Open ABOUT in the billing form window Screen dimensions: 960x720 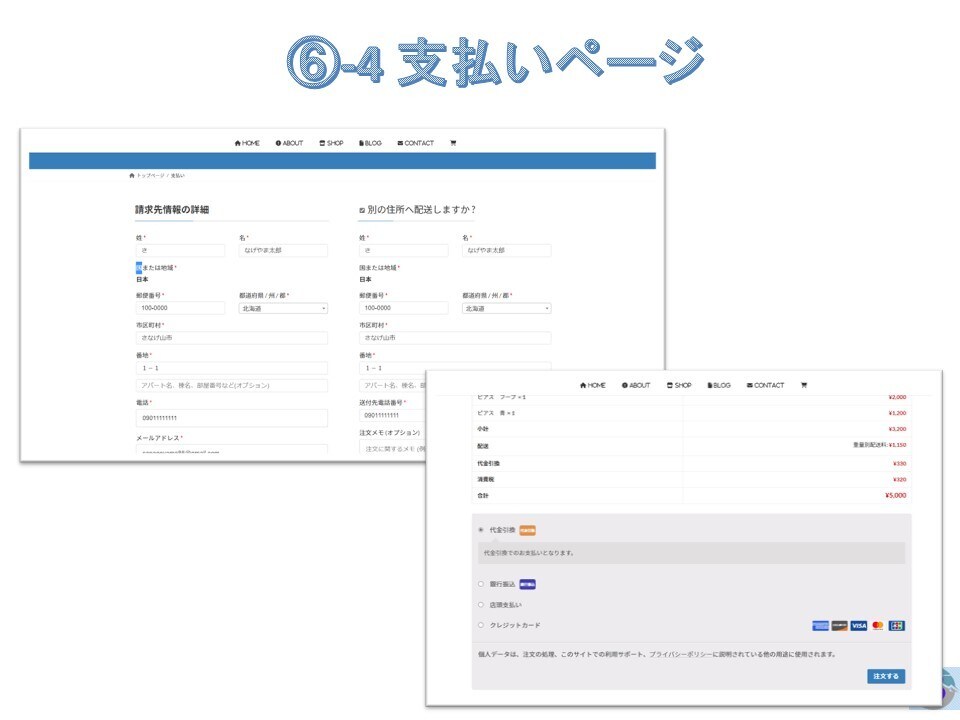[x=290, y=143]
